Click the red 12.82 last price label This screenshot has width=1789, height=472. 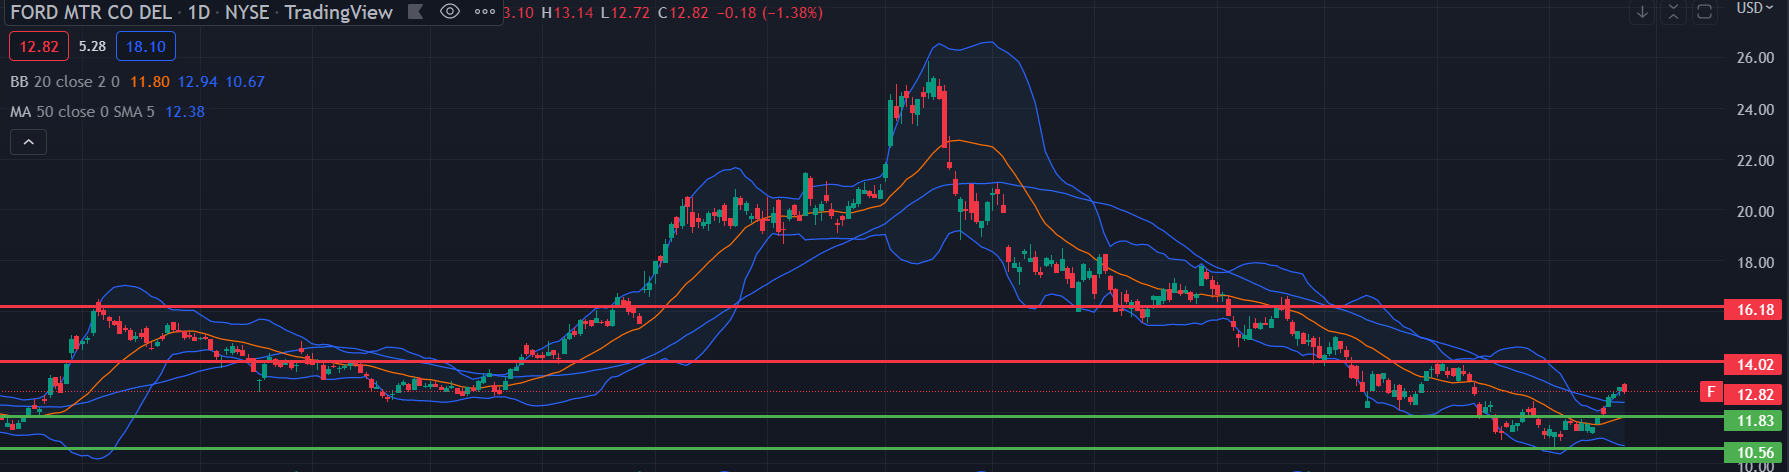point(1755,394)
